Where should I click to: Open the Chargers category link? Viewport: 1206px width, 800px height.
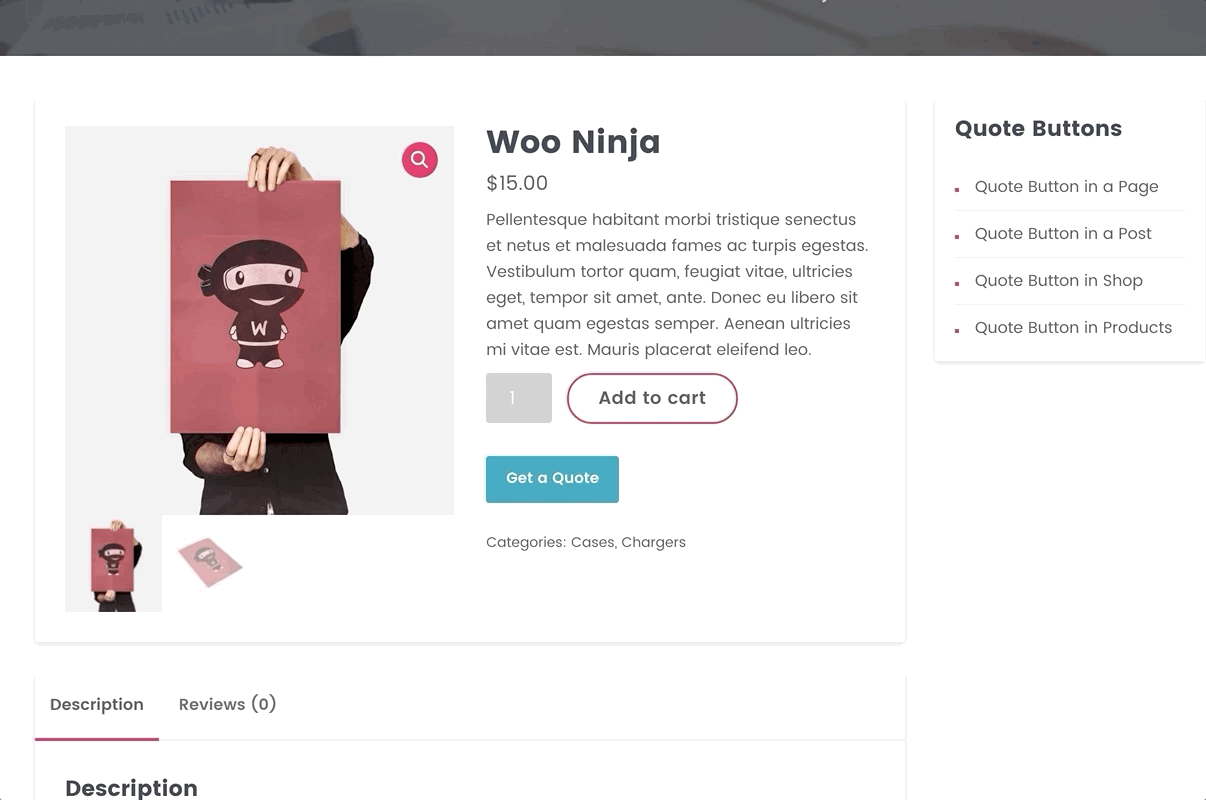pyautogui.click(x=653, y=542)
